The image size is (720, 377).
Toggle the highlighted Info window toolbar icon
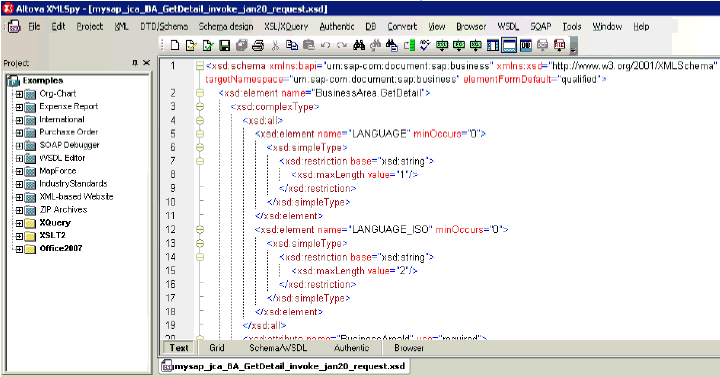(x=509, y=45)
